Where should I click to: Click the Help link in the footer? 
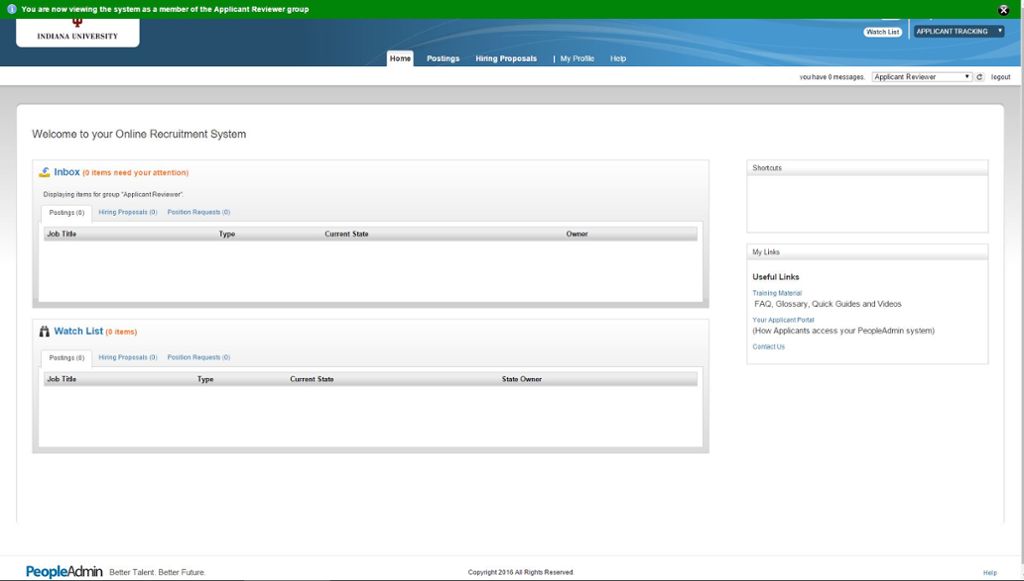click(x=990, y=573)
